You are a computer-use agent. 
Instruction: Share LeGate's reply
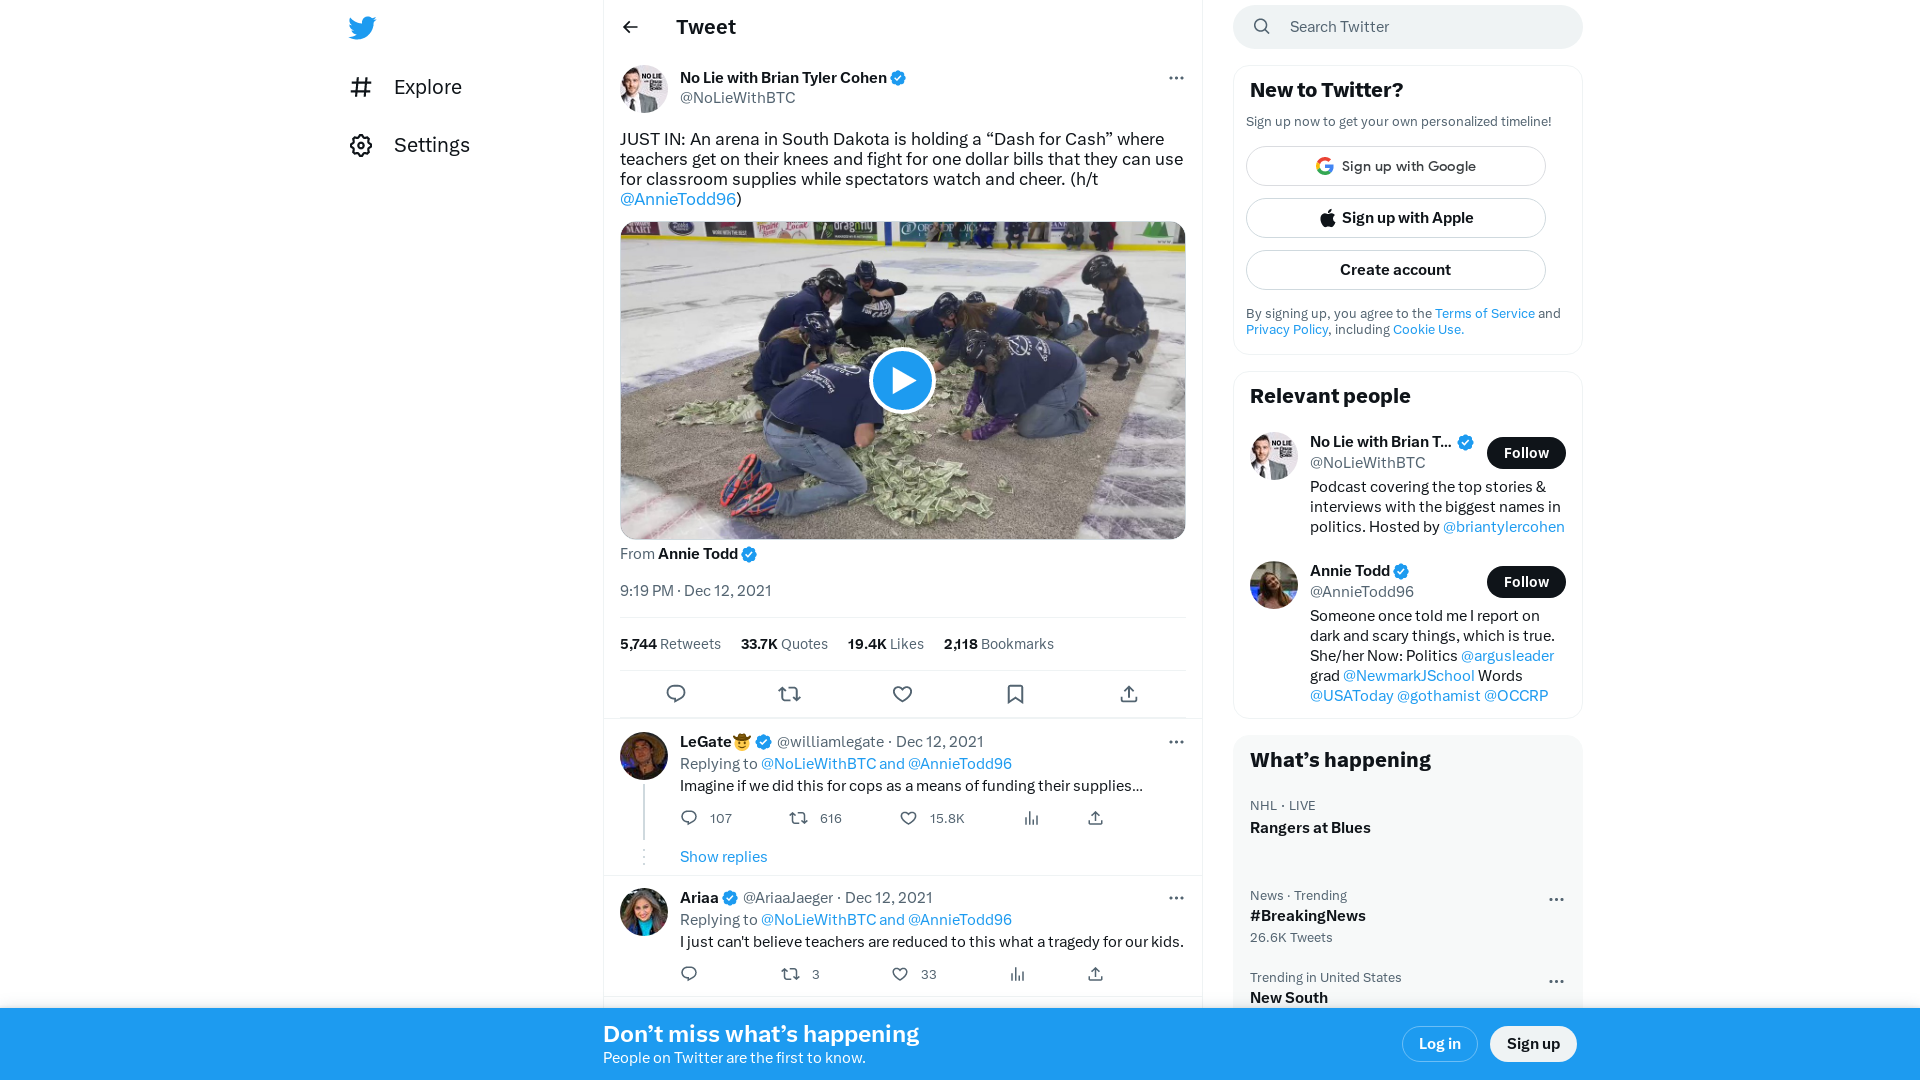1095,818
